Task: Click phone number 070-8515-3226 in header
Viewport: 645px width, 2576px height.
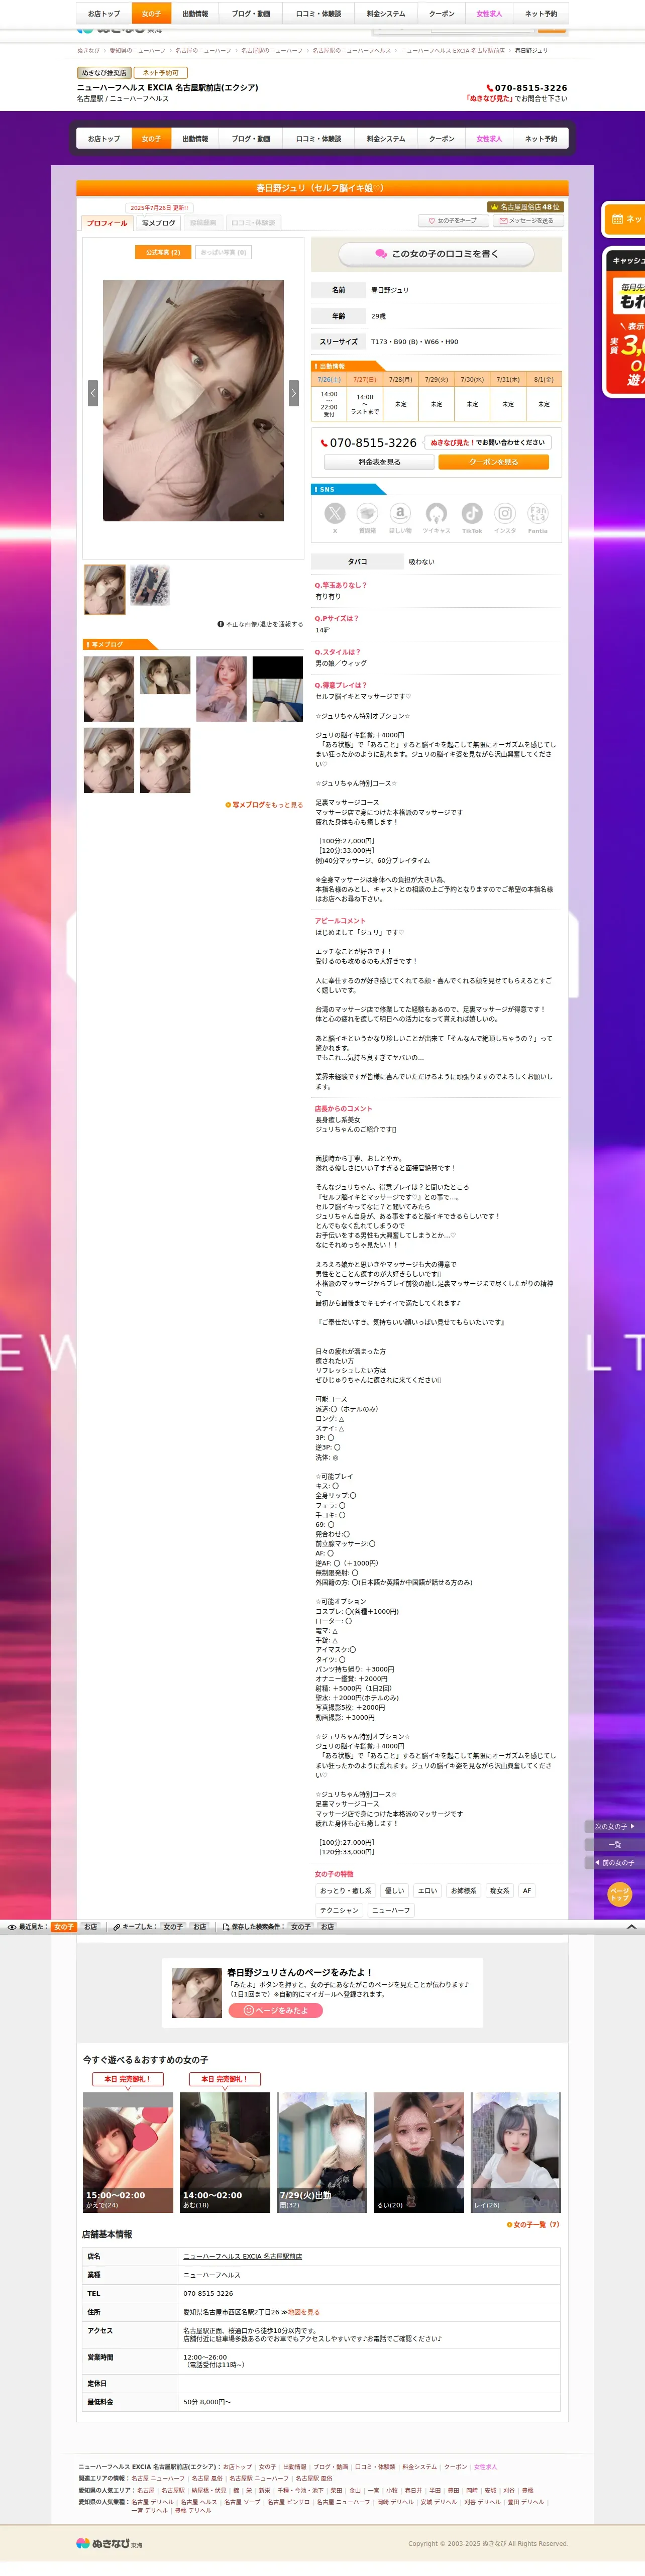Action: point(527,88)
